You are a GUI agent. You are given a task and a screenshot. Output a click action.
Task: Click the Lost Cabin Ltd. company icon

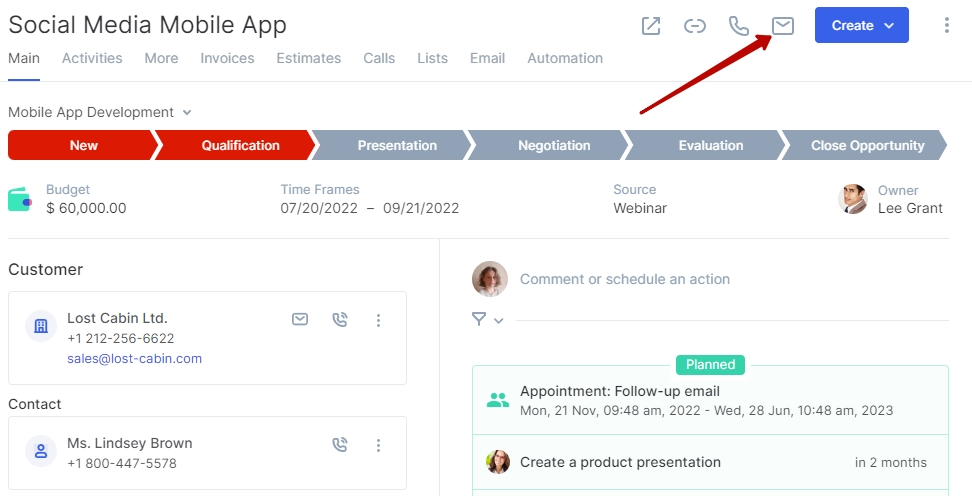(41, 326)
